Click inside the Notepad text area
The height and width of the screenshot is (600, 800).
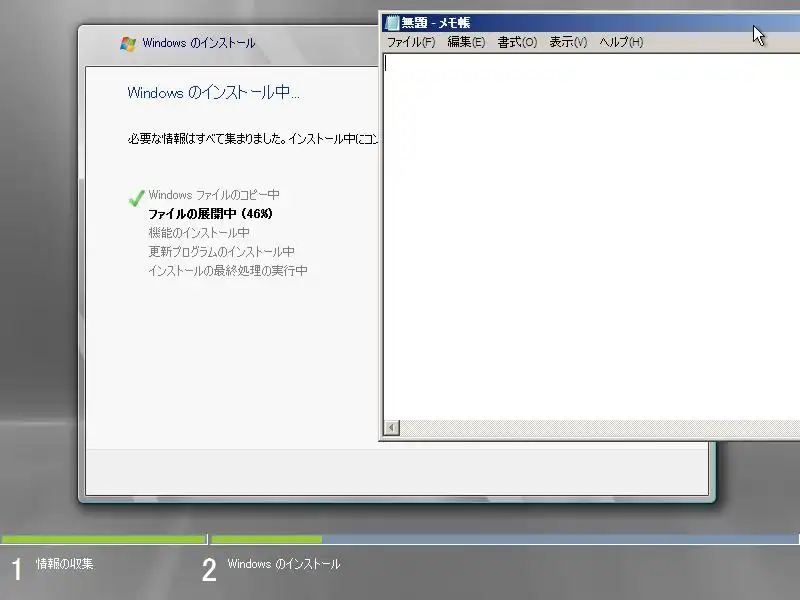tap(591, 236)
